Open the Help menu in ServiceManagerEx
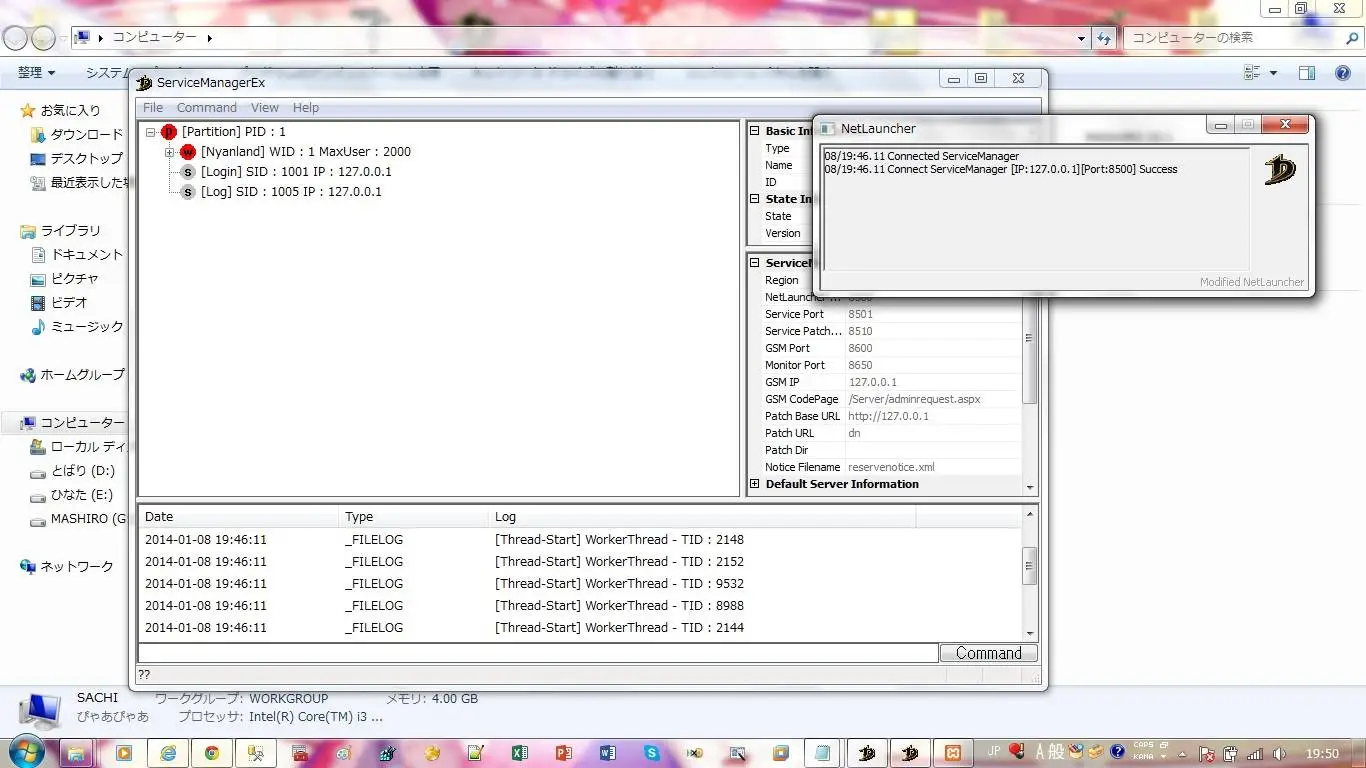This screenshot has width=1366, height=768. click(x=306, y=108)
